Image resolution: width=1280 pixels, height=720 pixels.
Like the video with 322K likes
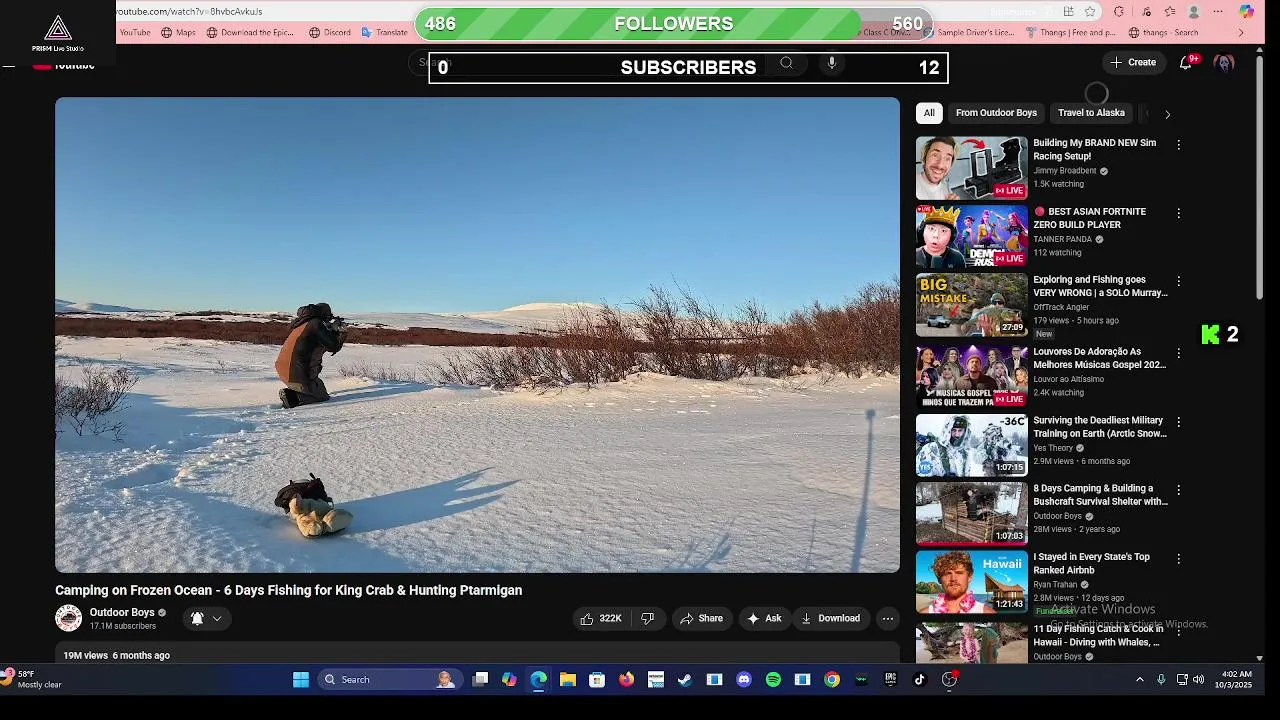tap(601, 619)
